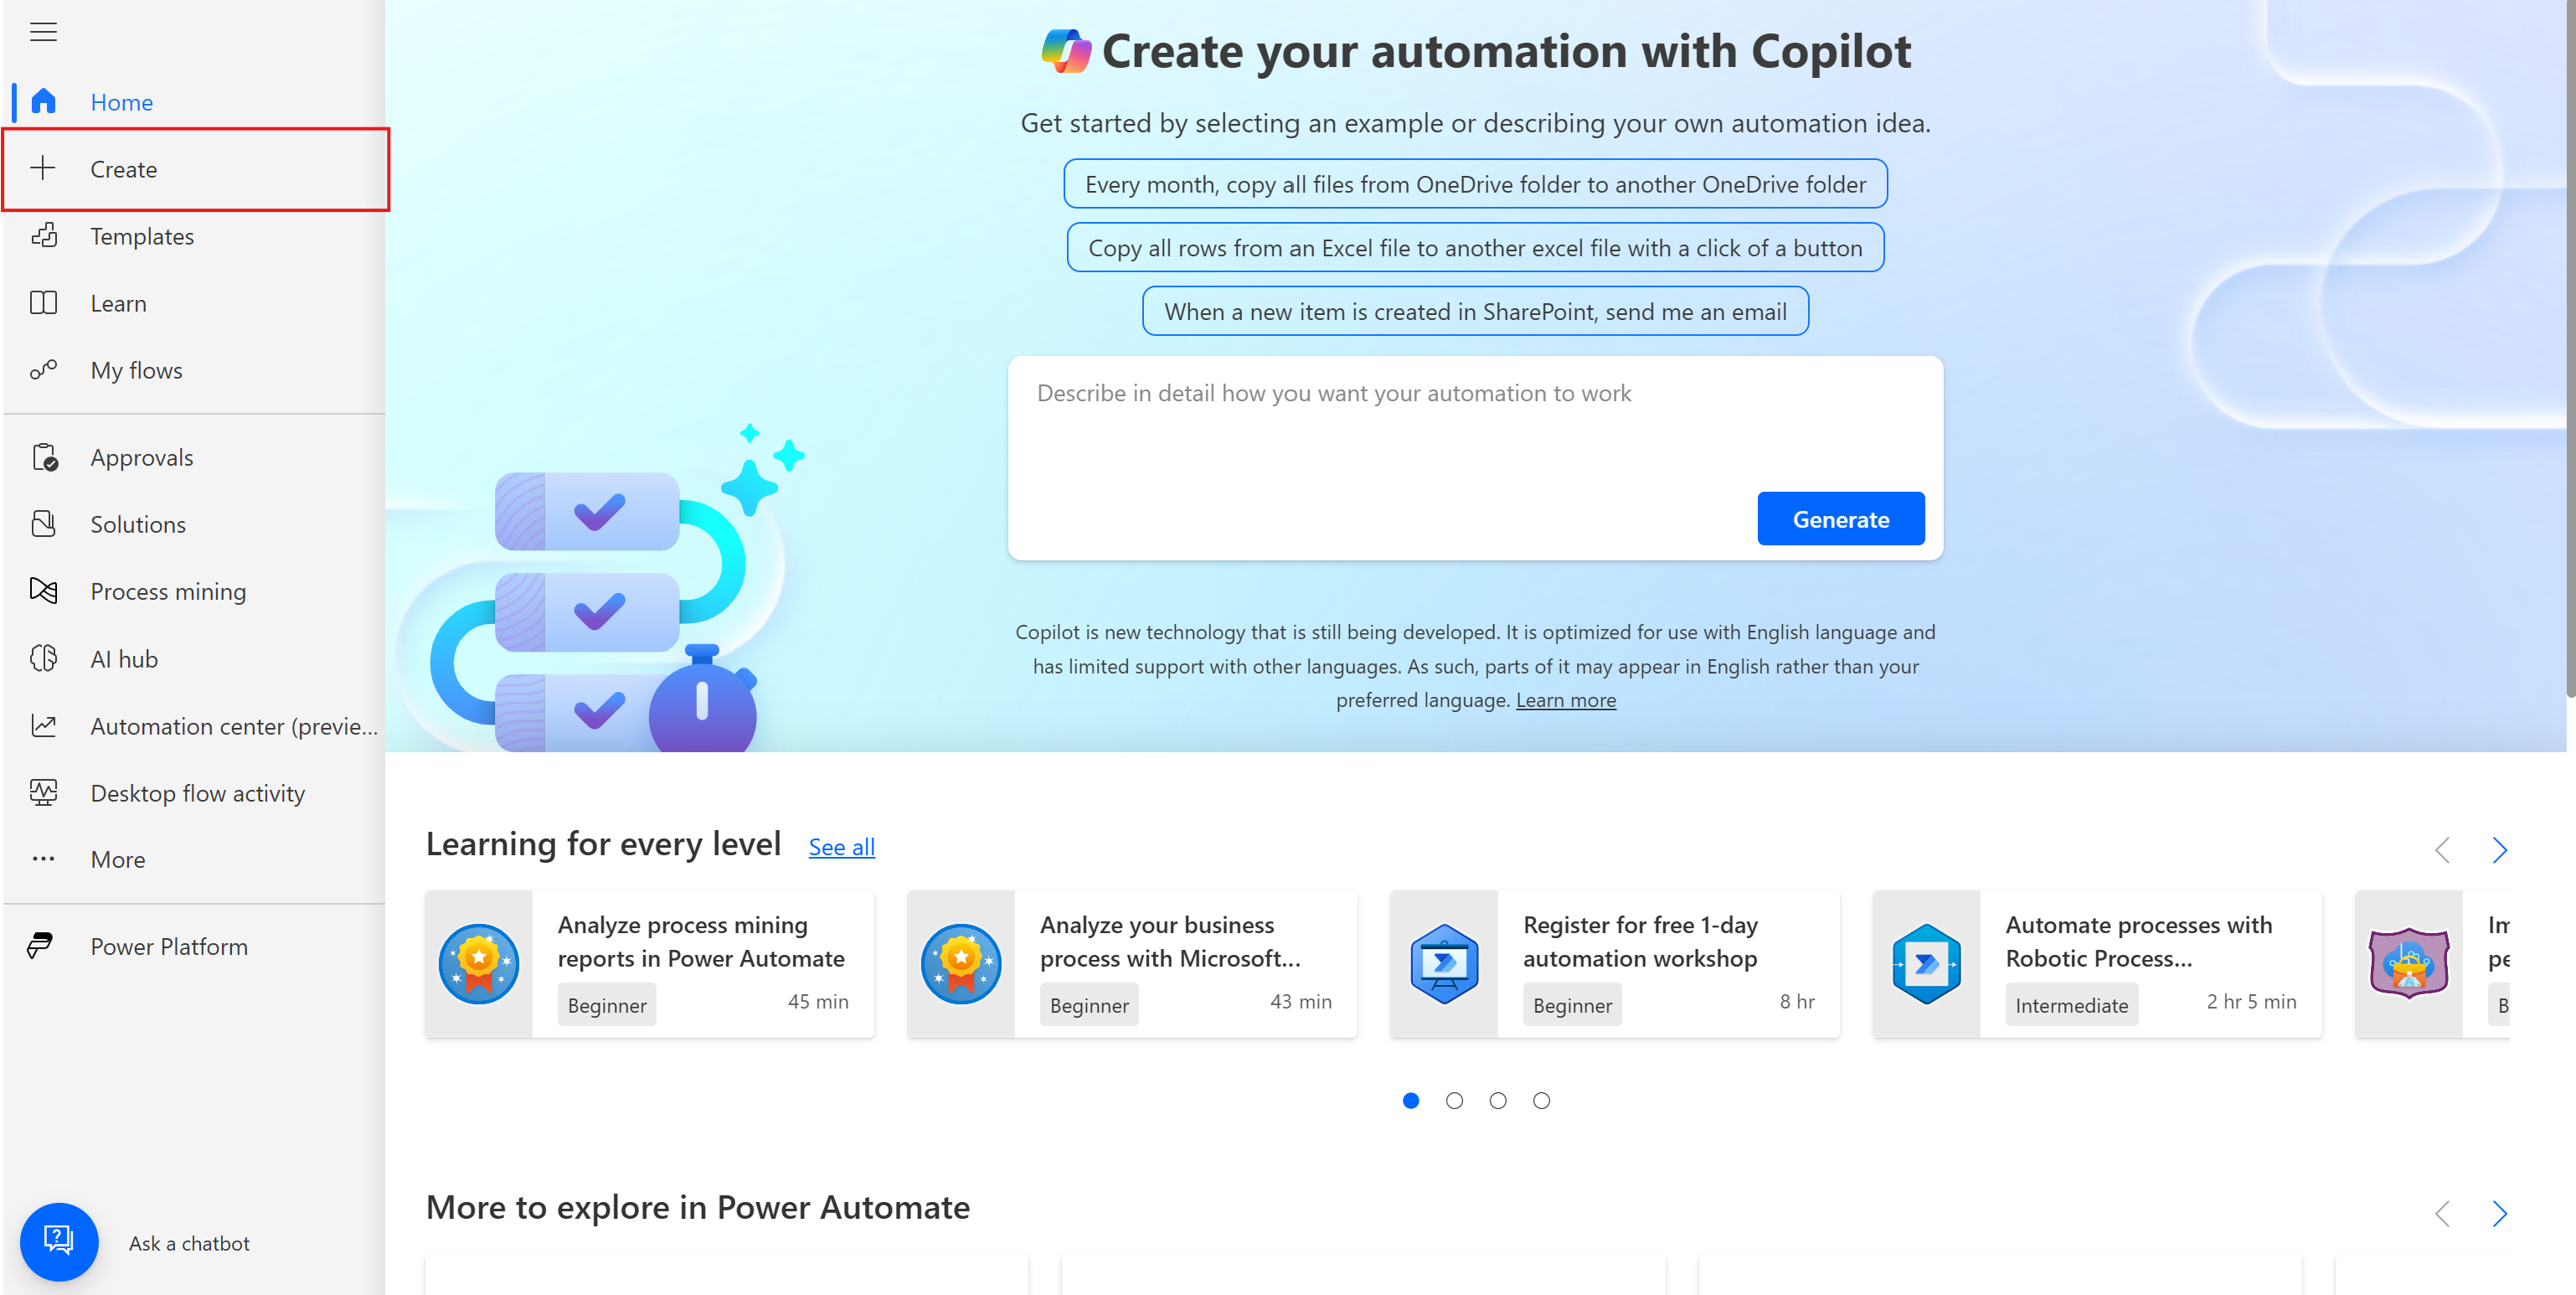Viewport: 2576px width, 1295px height.
Task: Click the My flows sidebar menu item
Action: pyautogui.click(x=137, y=369)
